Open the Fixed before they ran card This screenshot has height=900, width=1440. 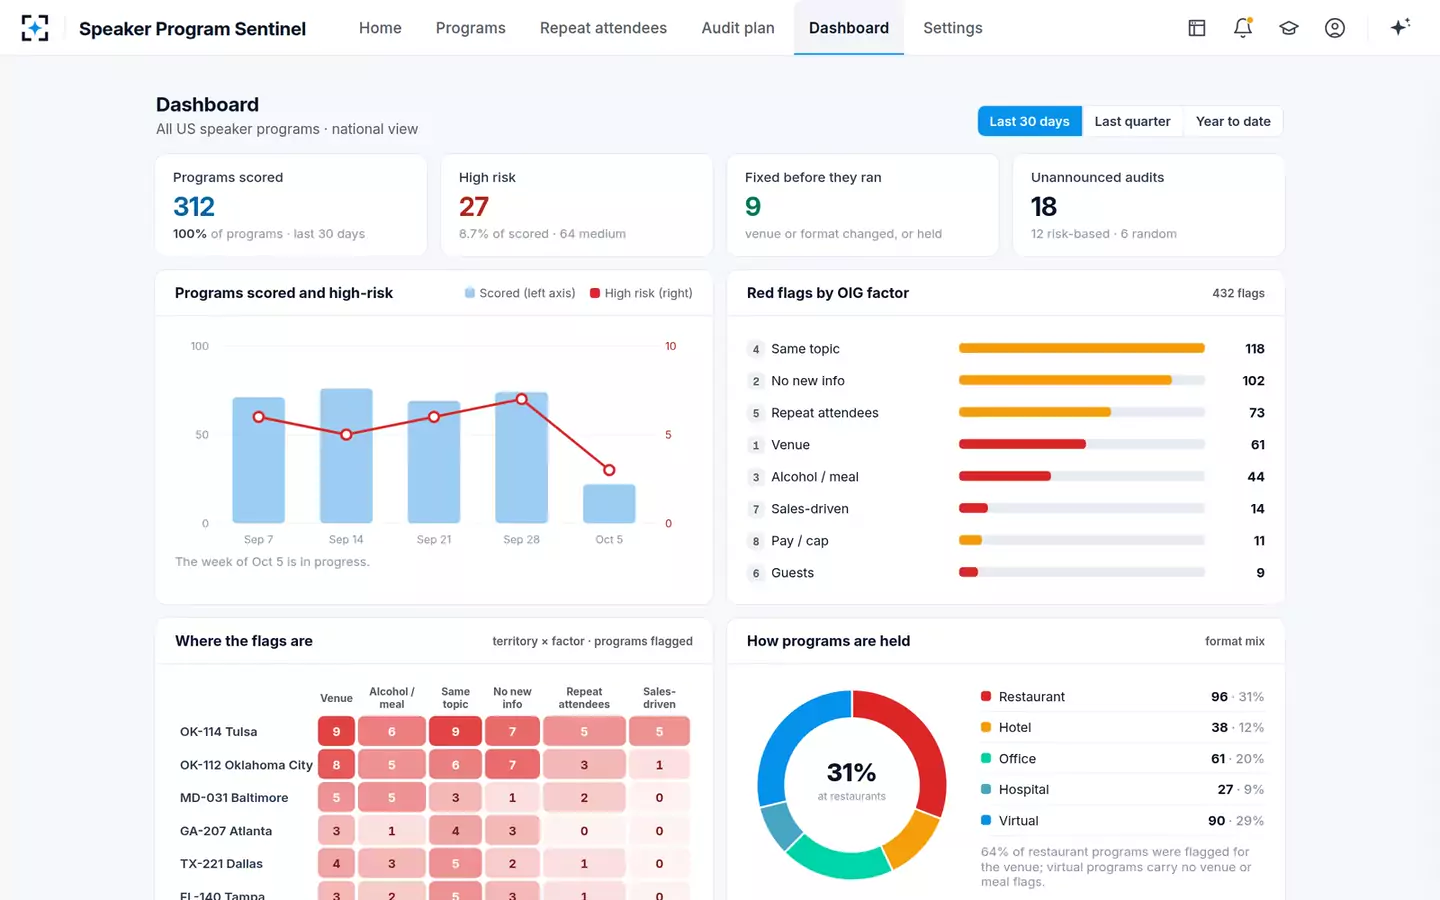[863, 205]
